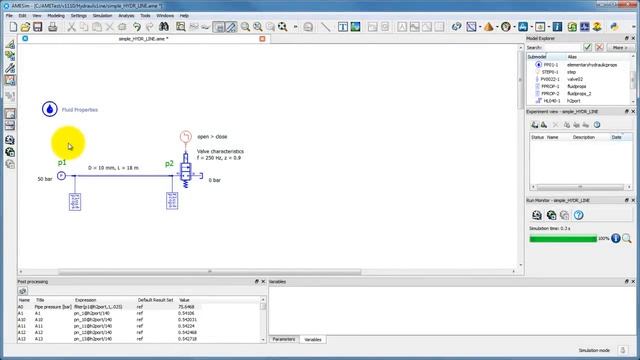This screenshot has width=640, height=360.
Task: Click the toolbar dropdown arrow after zoom icons
Action: [x=295, y=27]
